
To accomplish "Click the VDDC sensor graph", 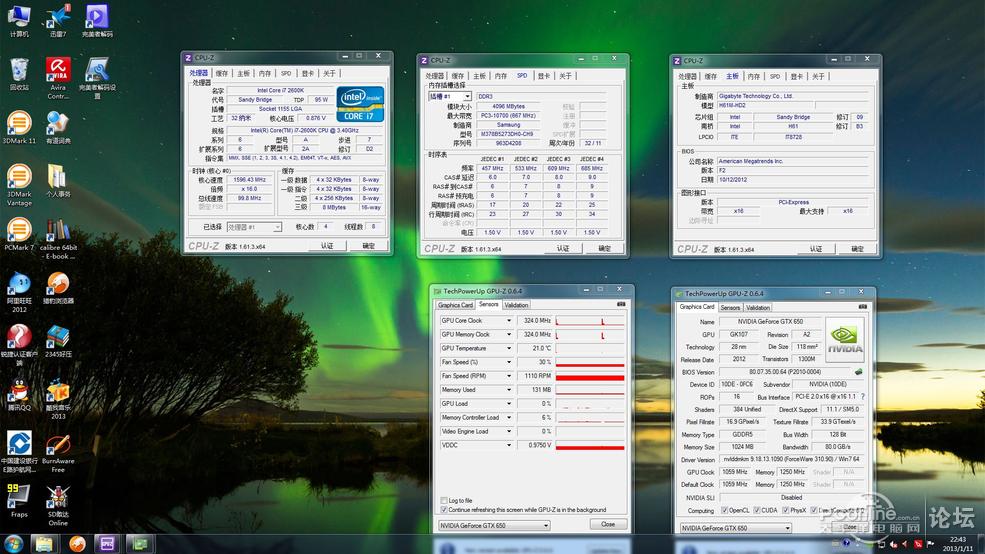I will [x=590, y=445].
